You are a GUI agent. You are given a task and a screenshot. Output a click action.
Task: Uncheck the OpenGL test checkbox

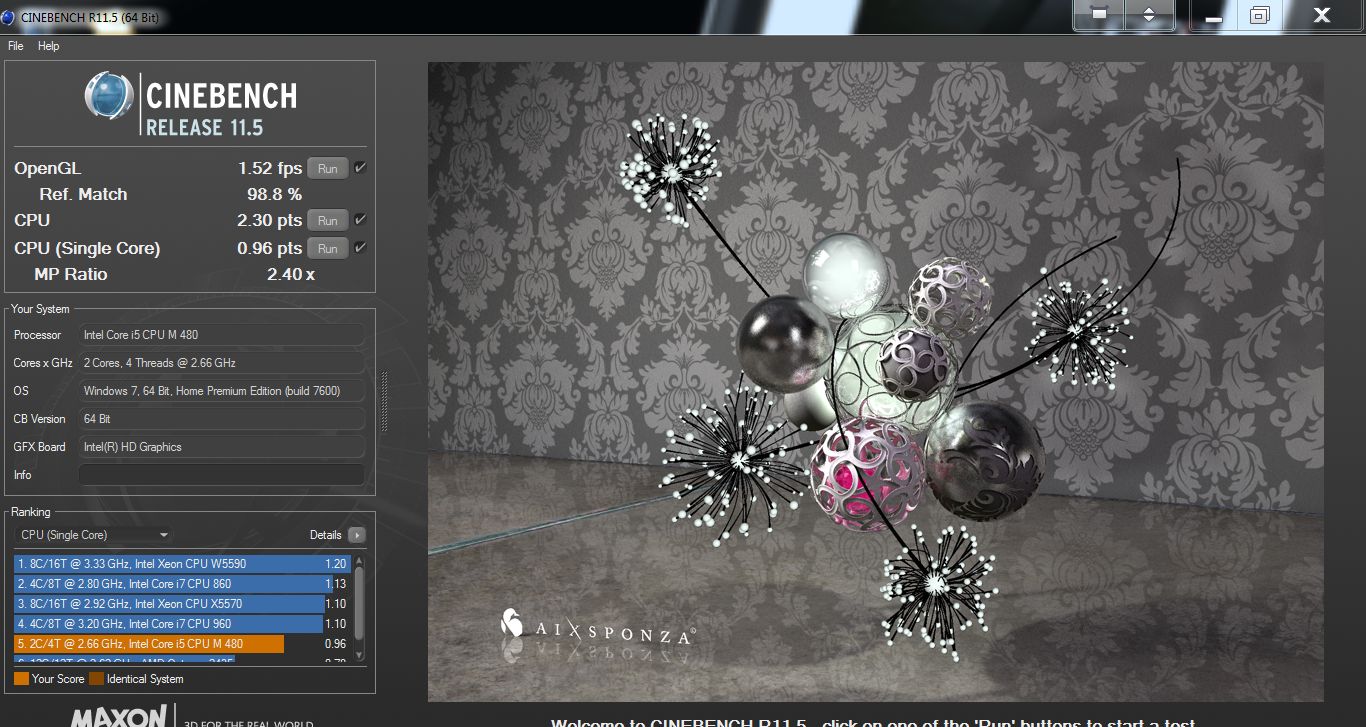click(x=360, y=168)
